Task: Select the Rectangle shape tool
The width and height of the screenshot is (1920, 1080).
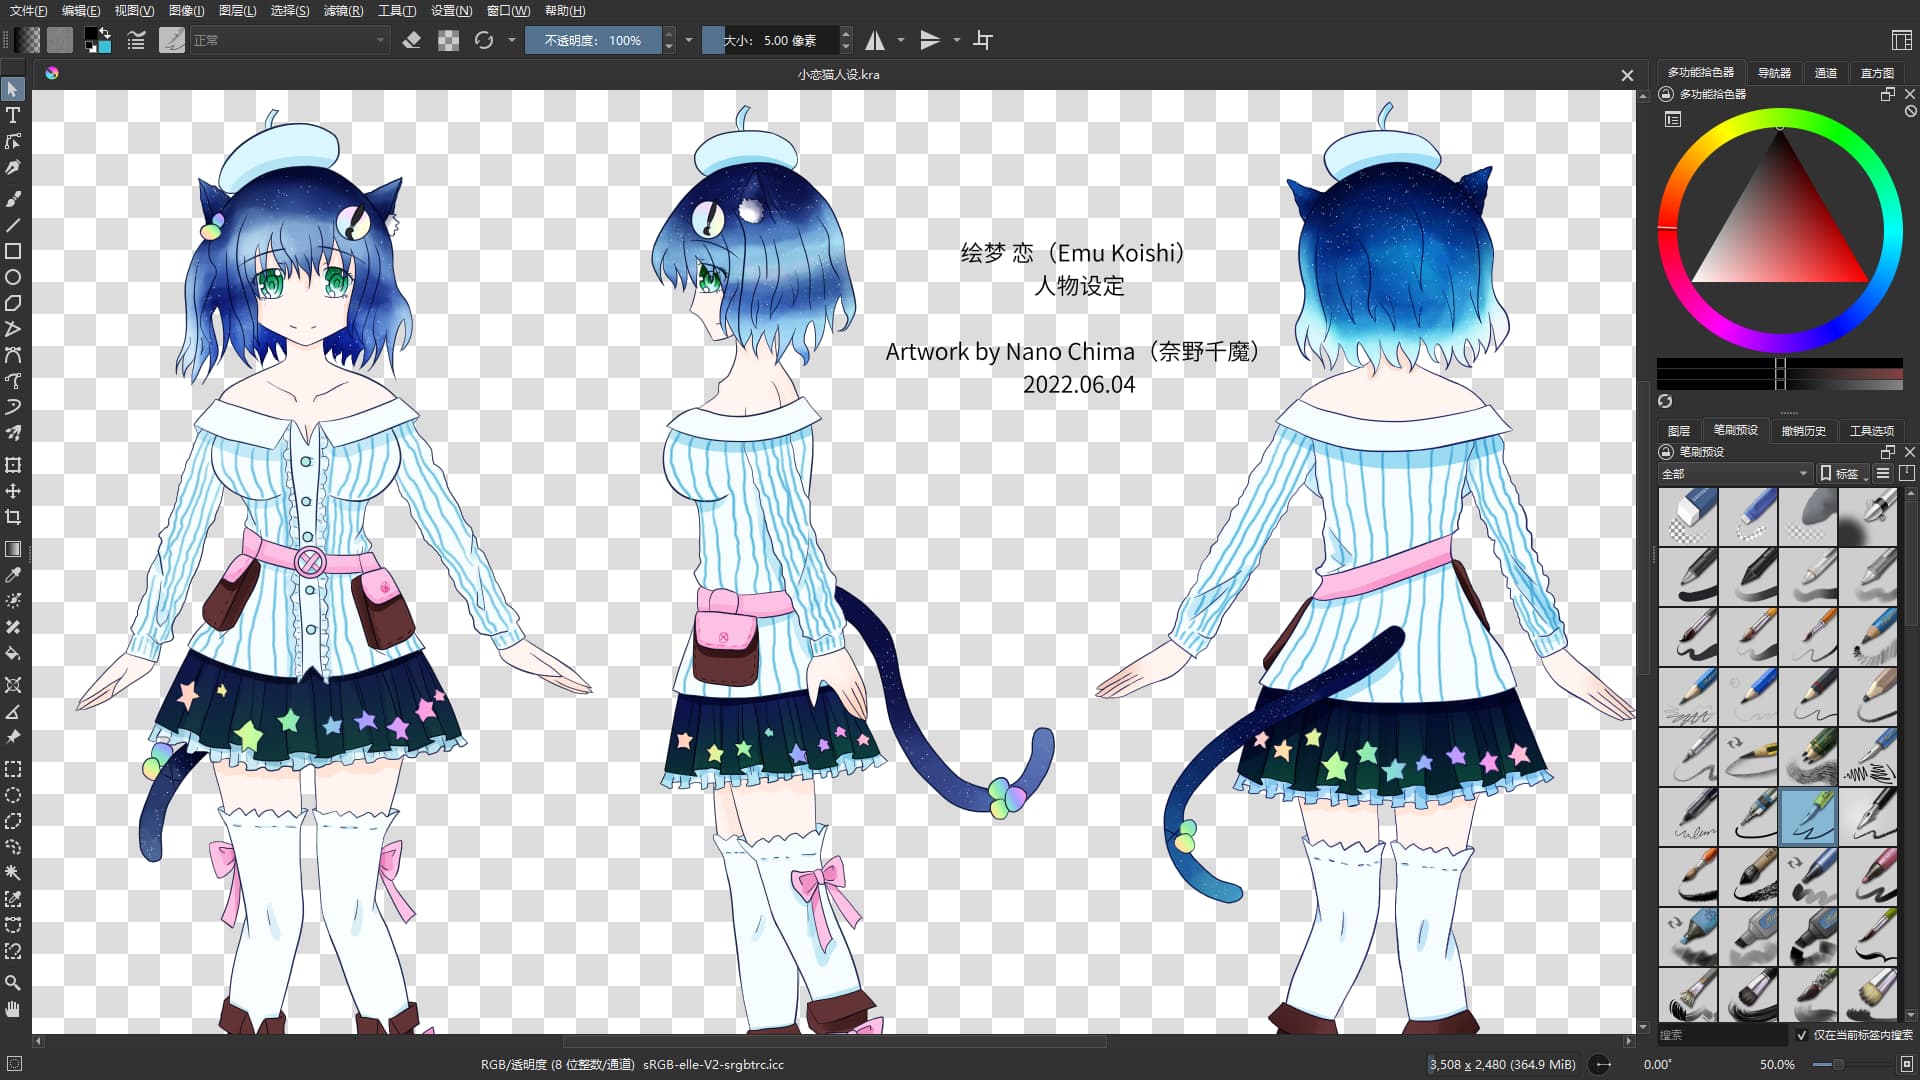Action: pyautogui.click(x=13, y=251)
